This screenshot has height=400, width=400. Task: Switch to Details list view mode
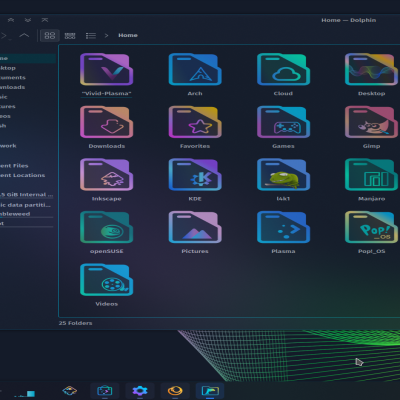[x=91, y=35]
